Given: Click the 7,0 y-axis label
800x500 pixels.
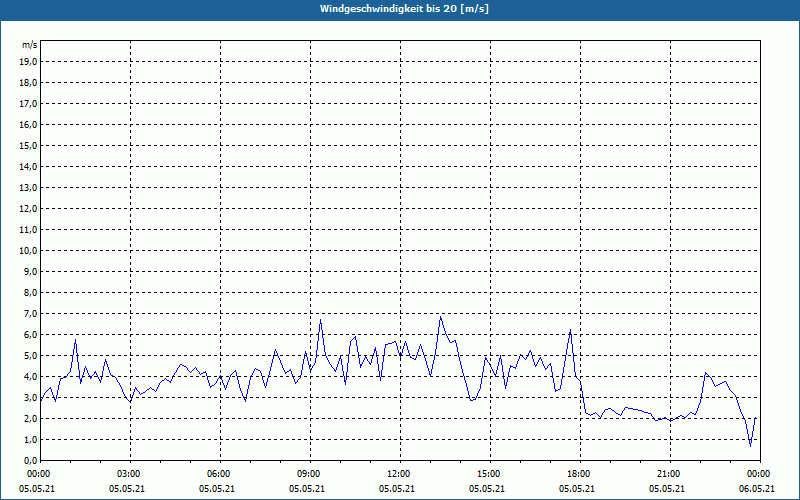Looking at the screenshot, I should [x=30, y=314].
